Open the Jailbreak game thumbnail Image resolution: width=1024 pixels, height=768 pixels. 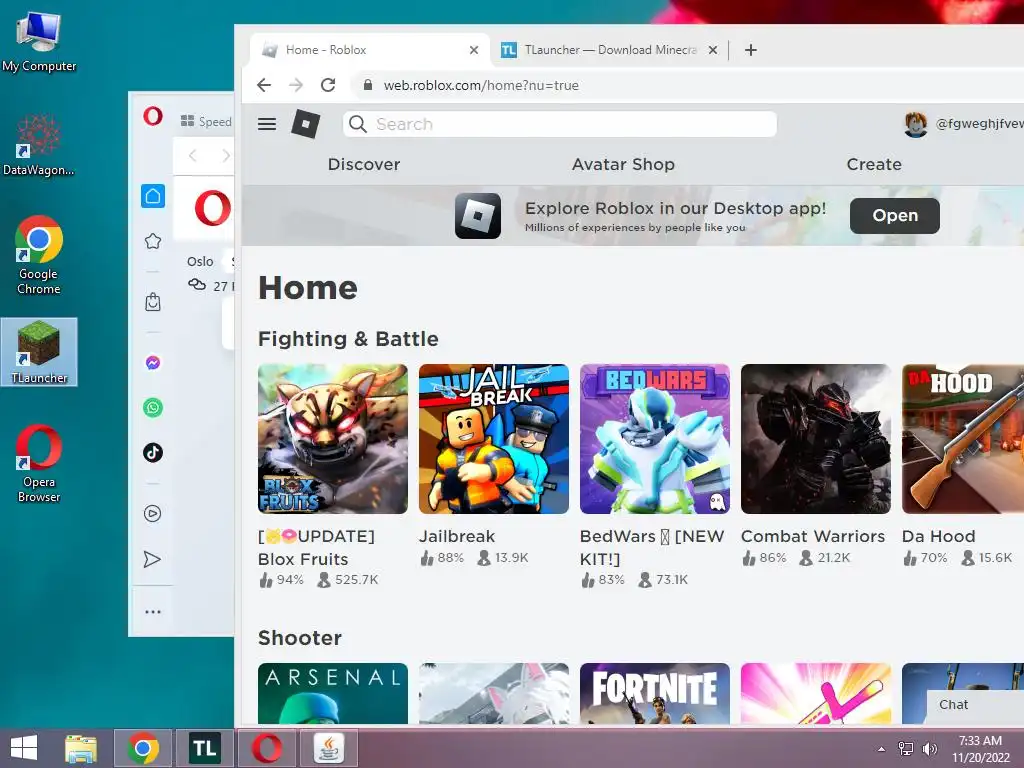click(x=494, y=439)
